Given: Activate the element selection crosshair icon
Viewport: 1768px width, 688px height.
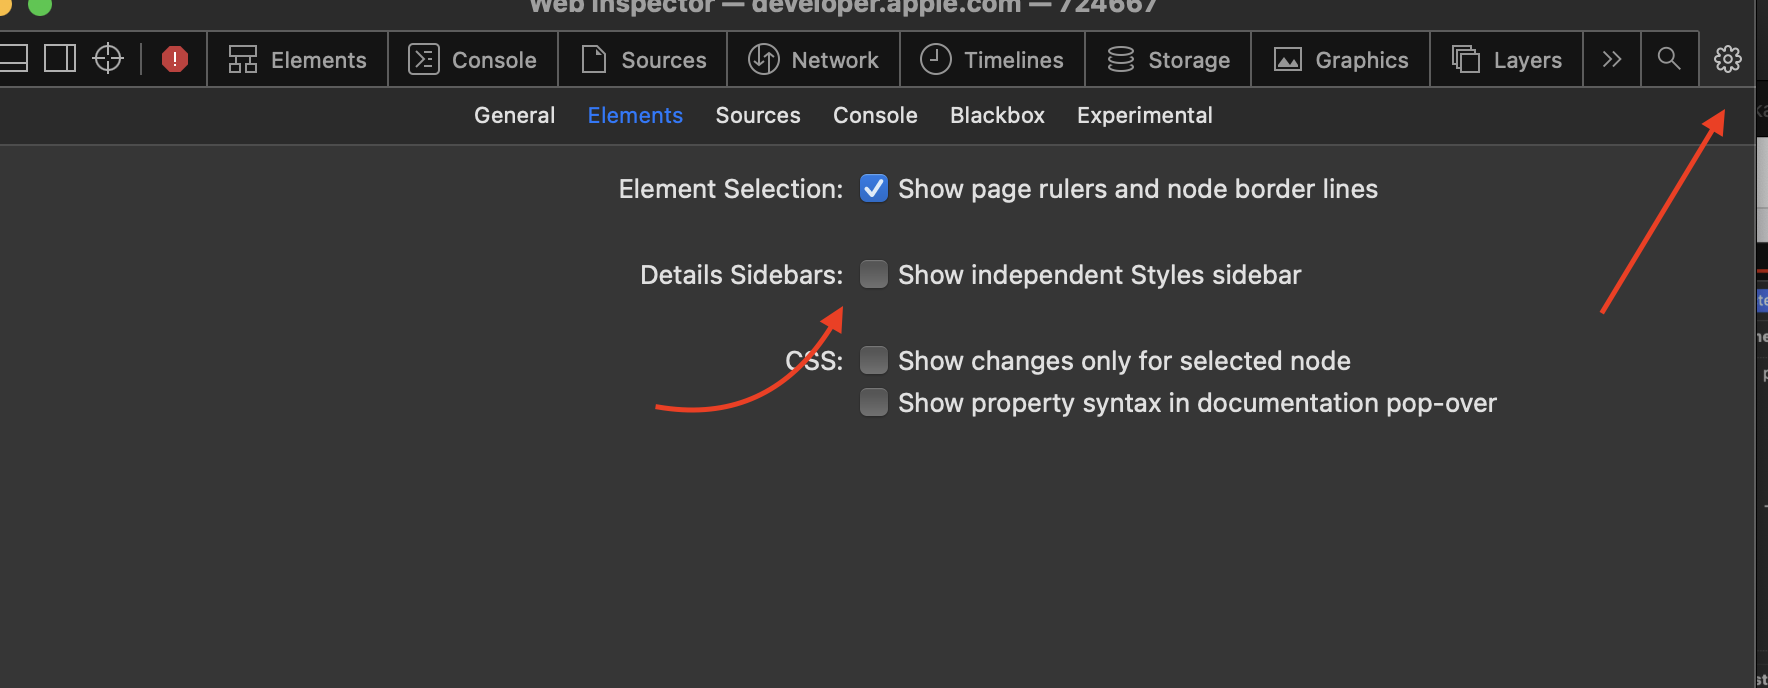Looking at the screenshot, I should click(x=108, y=59).
